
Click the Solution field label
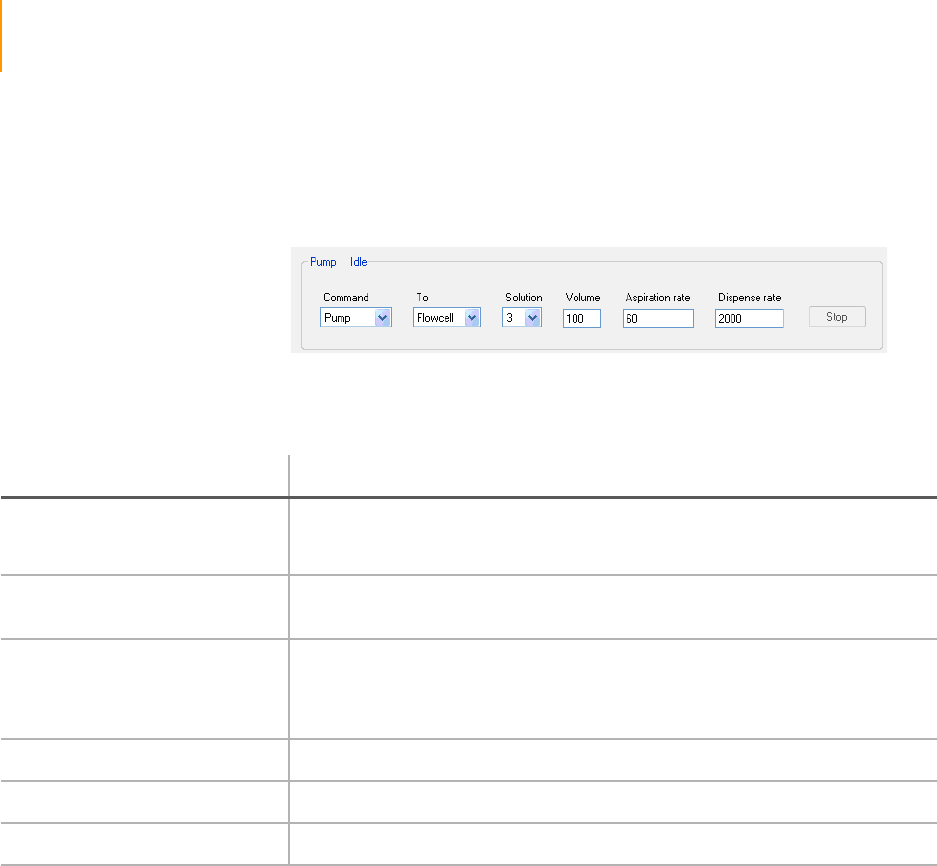pos(523,298)
